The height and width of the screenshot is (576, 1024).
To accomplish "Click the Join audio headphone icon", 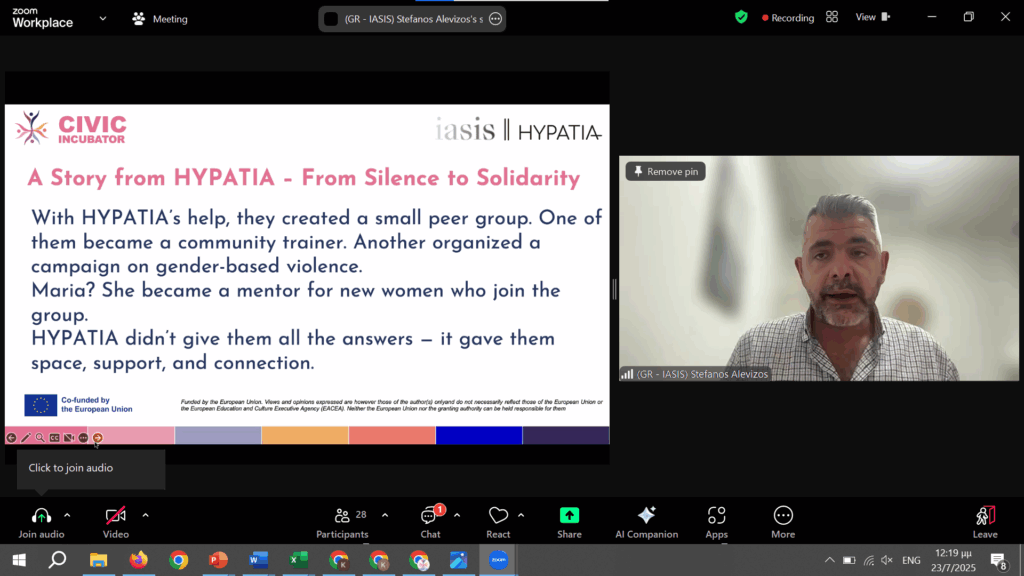I will (x=41, y=516).
